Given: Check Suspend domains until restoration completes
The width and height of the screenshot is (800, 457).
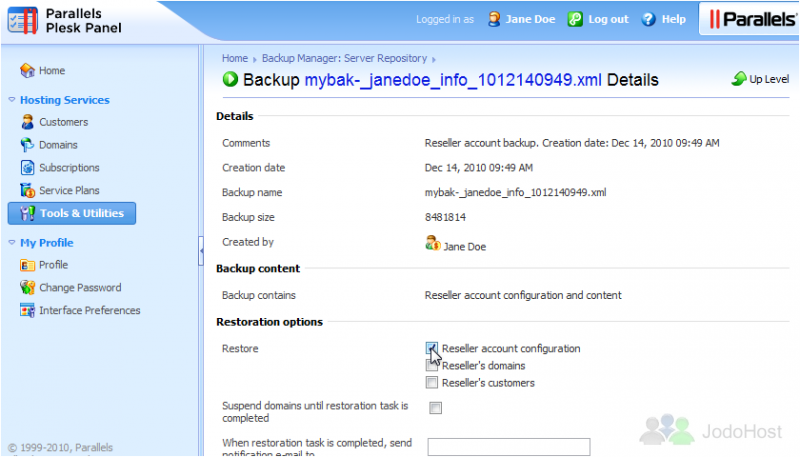Looking at the screenshot, I should (435, 408).
